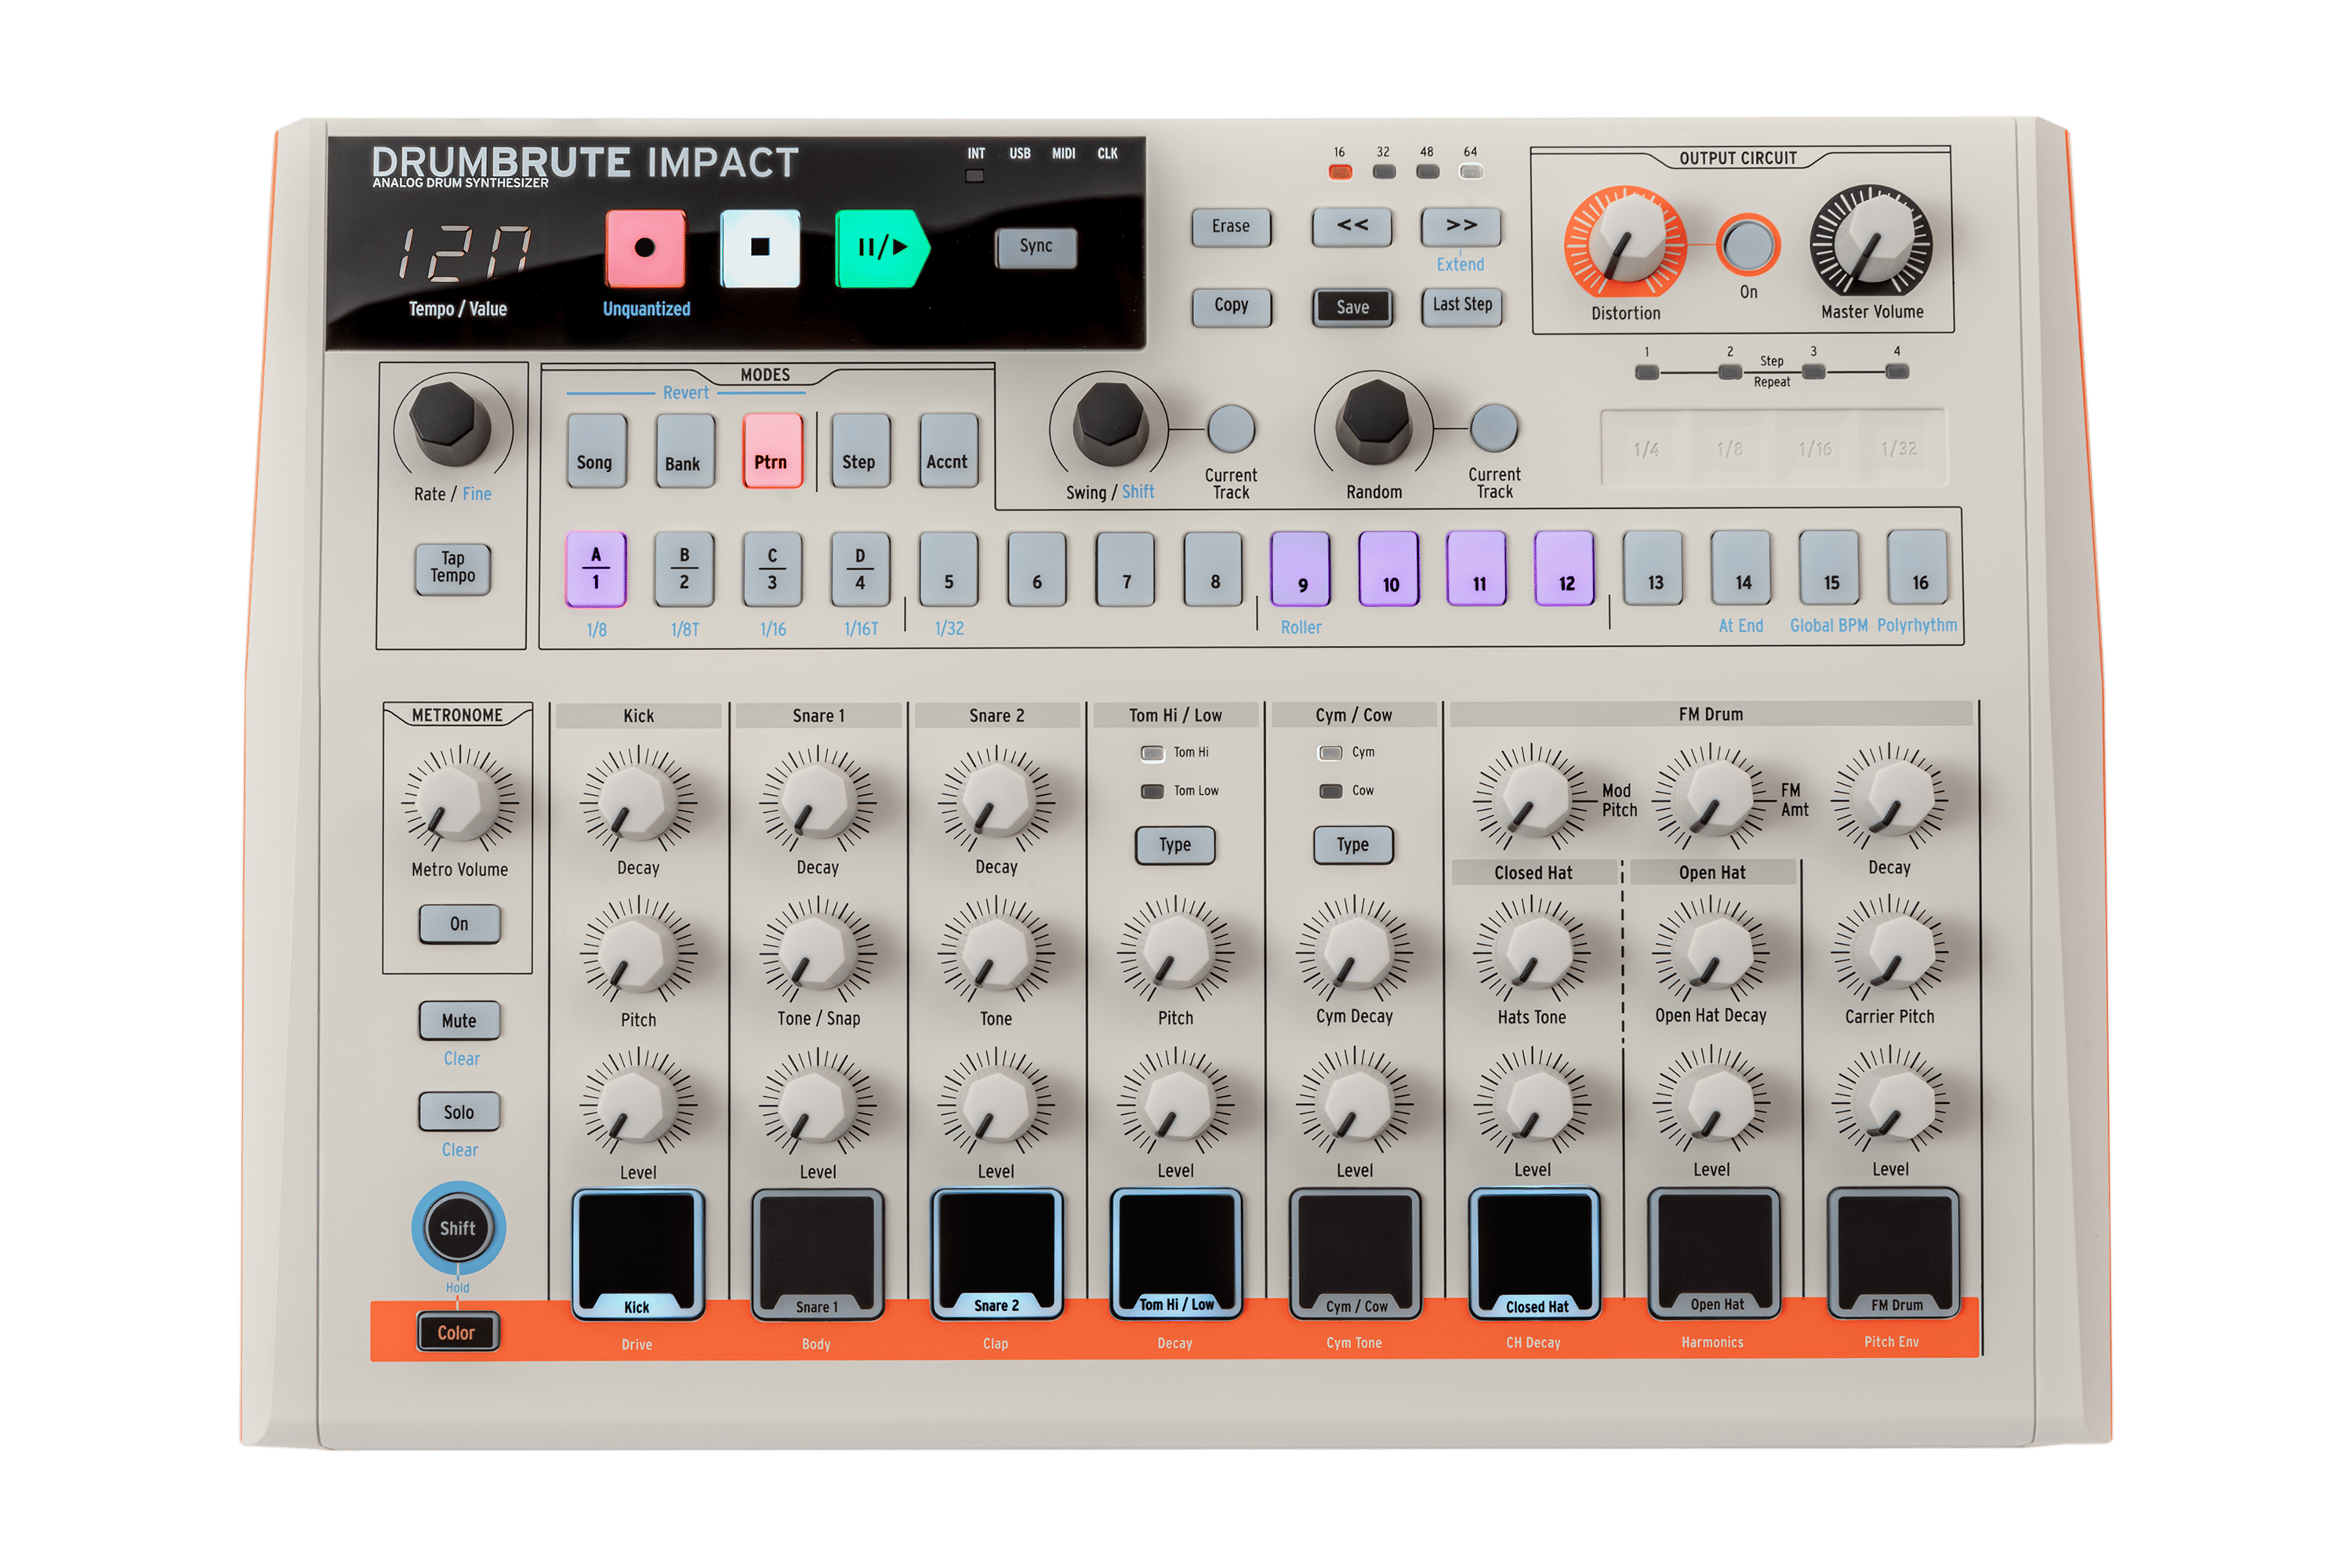The height and width of the screenshot is (1568, 2352).
Task: Click the Sync button
Action: click(1036, 247)
